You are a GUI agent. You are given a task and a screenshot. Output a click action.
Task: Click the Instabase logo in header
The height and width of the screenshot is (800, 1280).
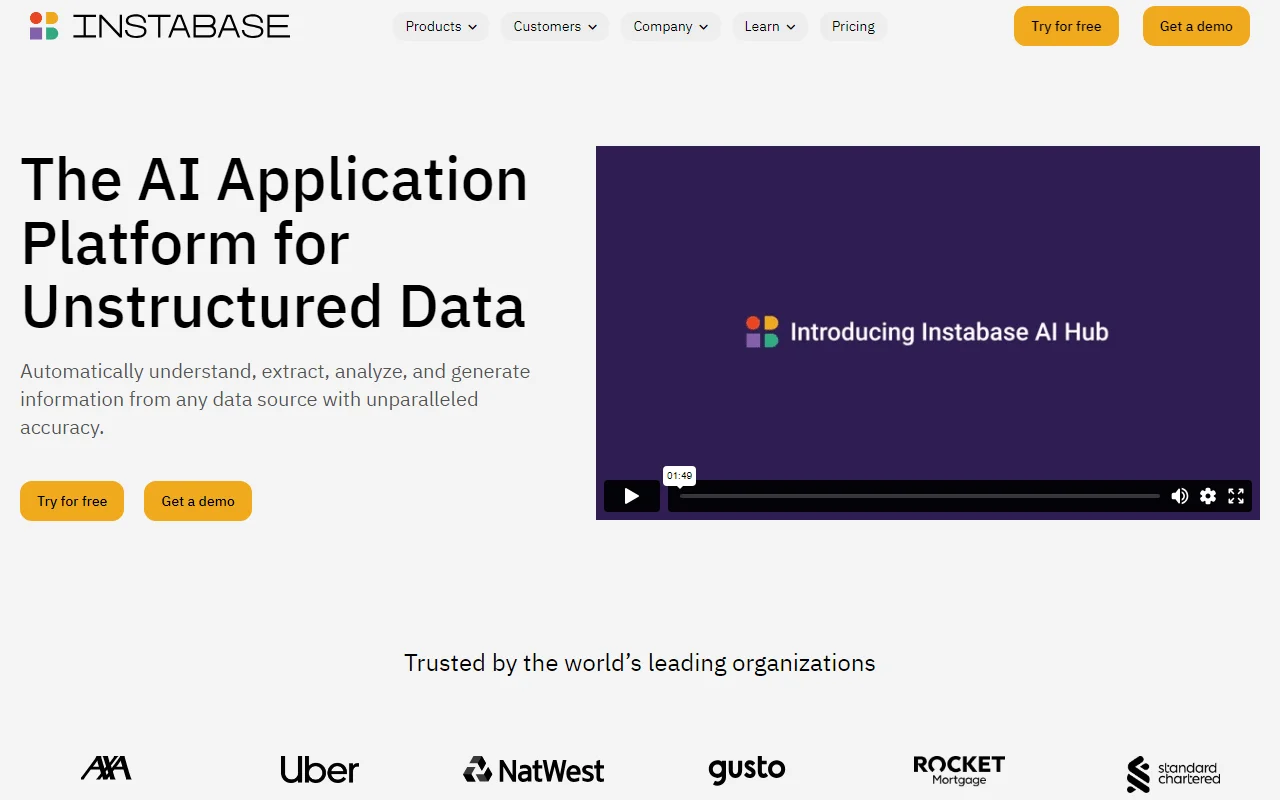click(160, 26)
